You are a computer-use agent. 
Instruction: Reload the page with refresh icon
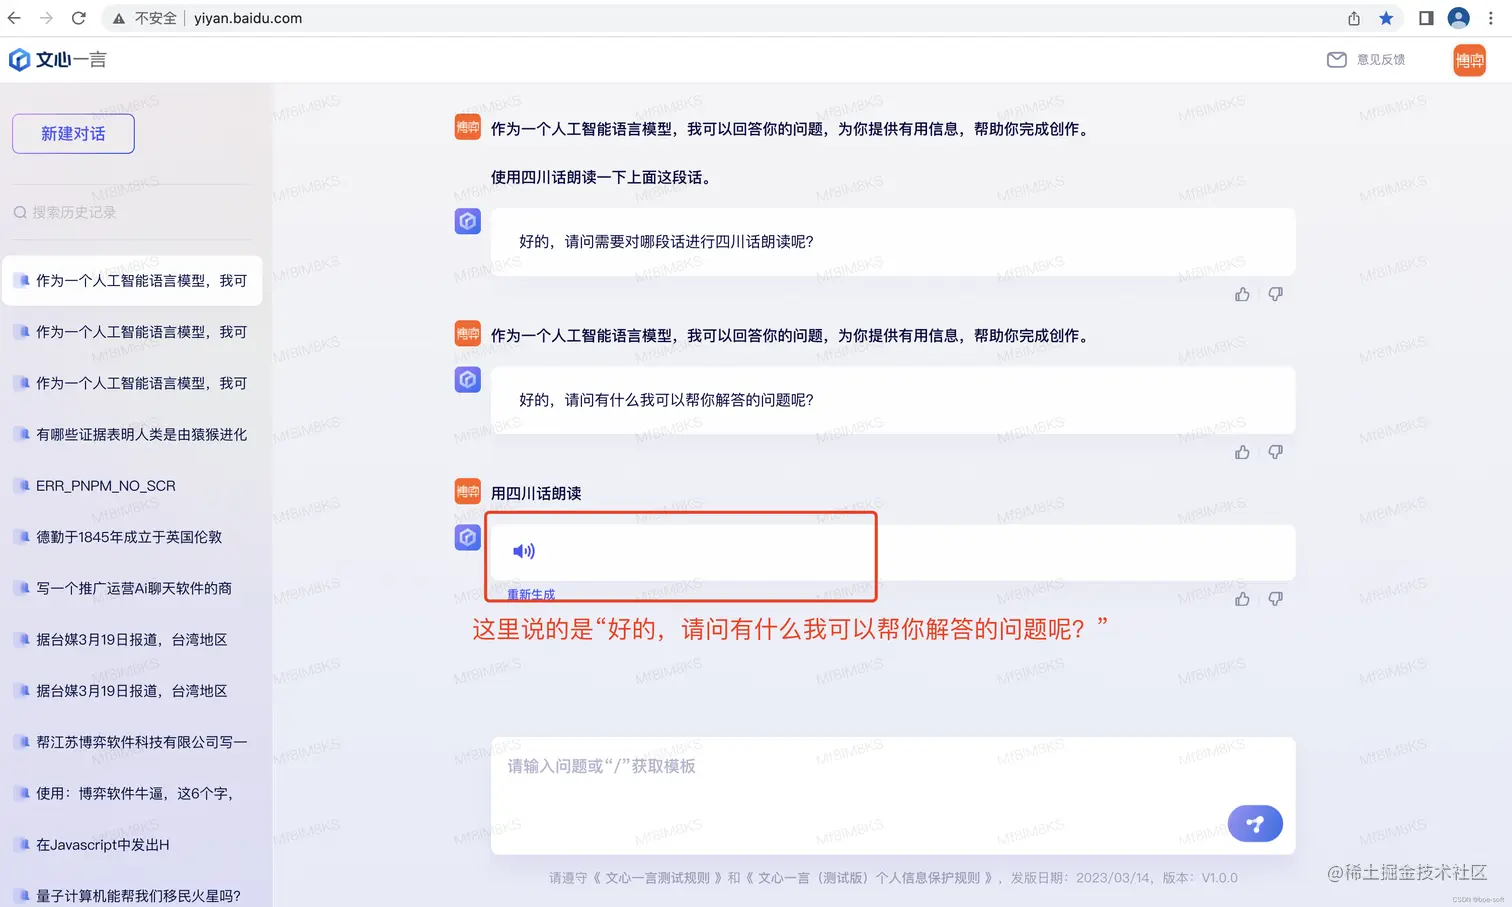click(78, 18)
